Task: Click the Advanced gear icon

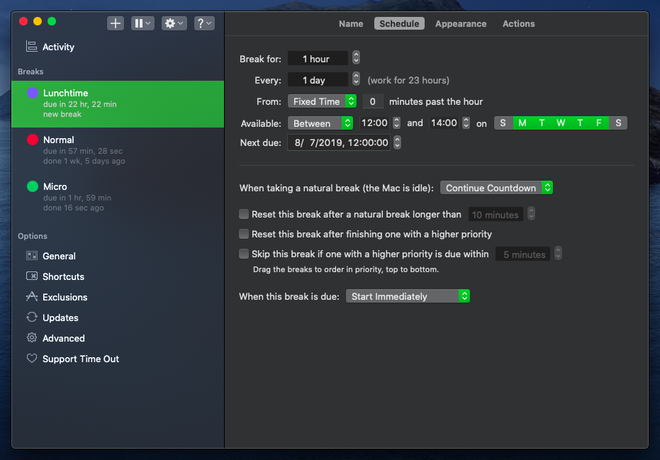Action: pos(32,338)
